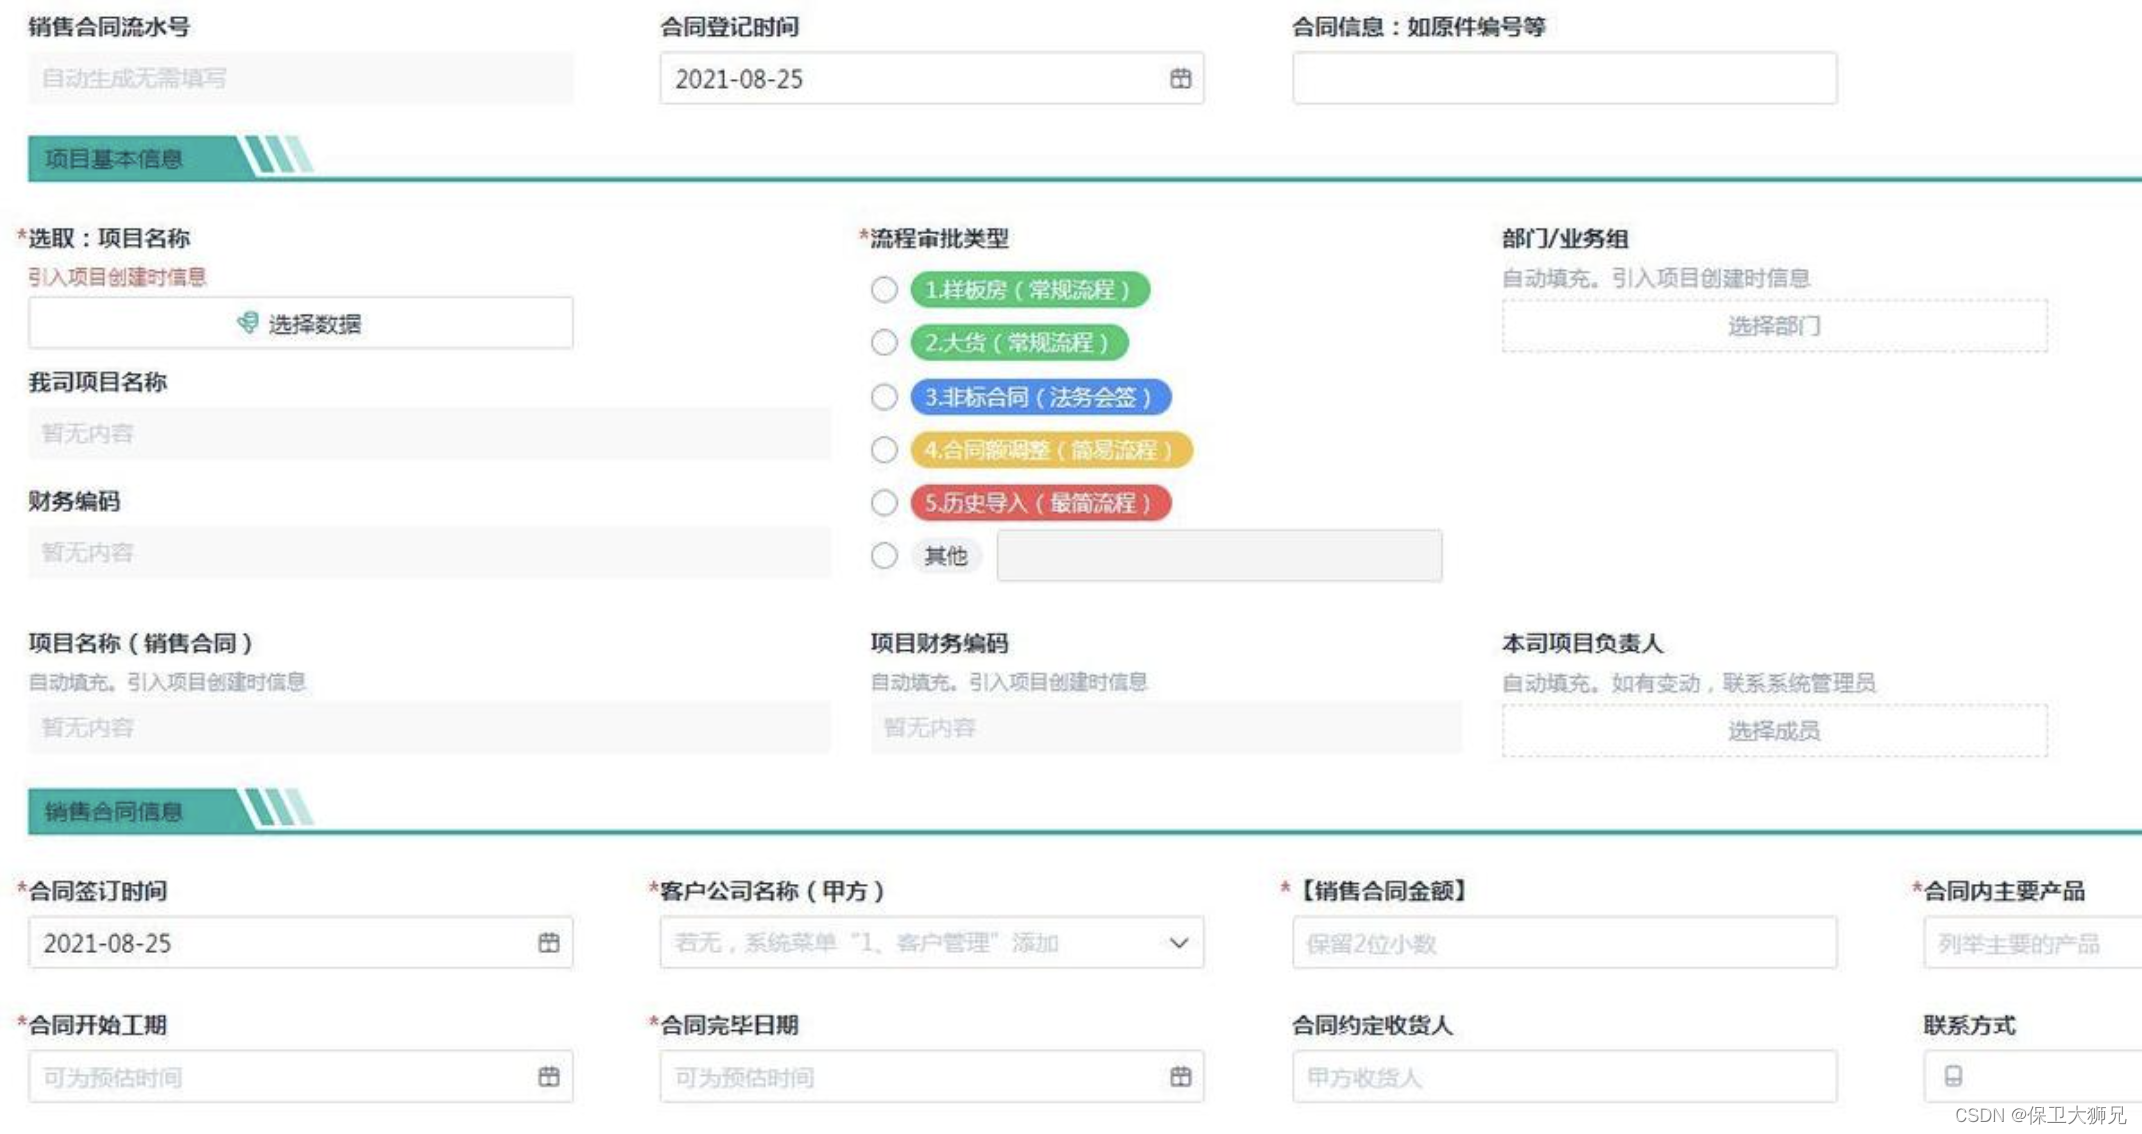This screenshot has height=1134, width=2142.
Task: Click the green 2.大货（常规流程）tag
Action: point(1018,343)
